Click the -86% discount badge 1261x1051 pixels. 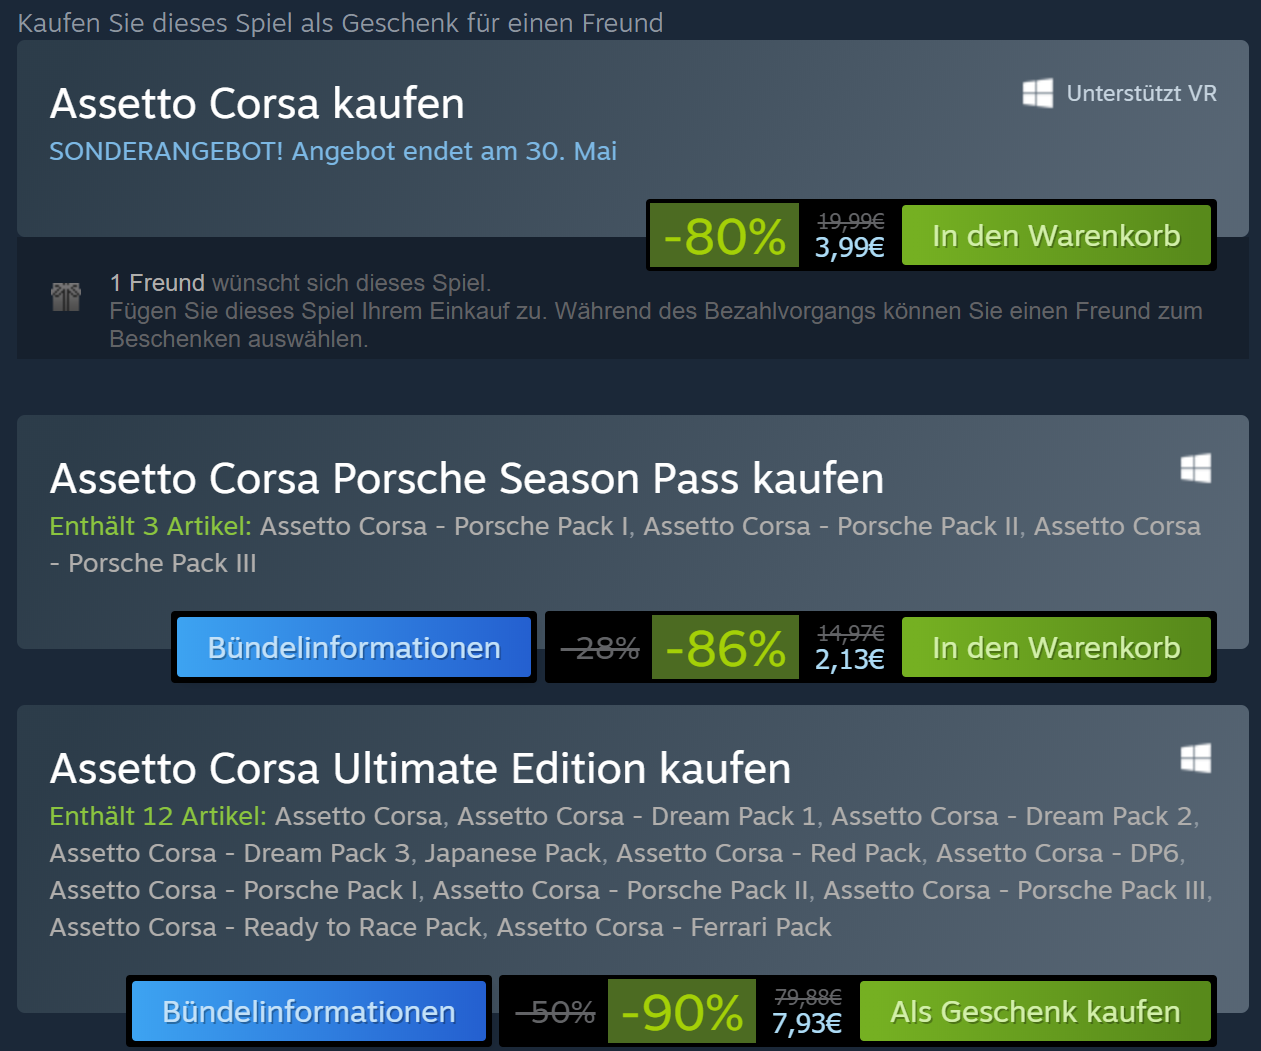(x=725, y=648)
